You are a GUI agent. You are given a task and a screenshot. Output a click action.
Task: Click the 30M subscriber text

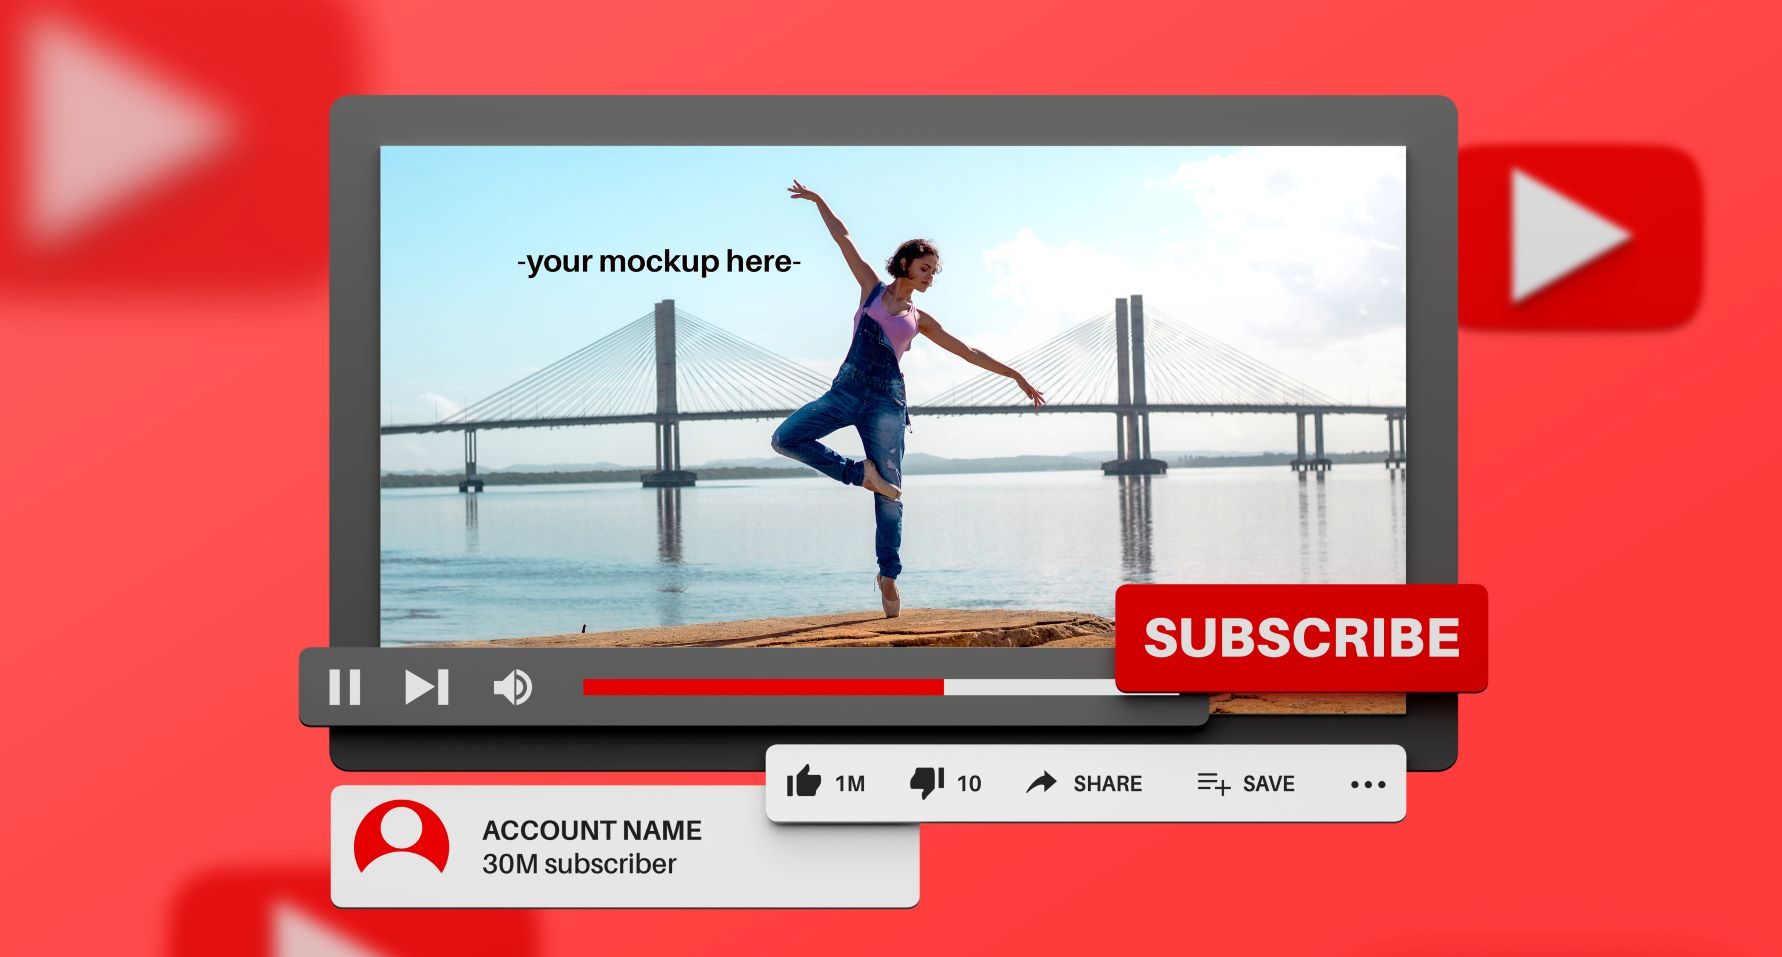pyautogui.click(x=579, y=864)
